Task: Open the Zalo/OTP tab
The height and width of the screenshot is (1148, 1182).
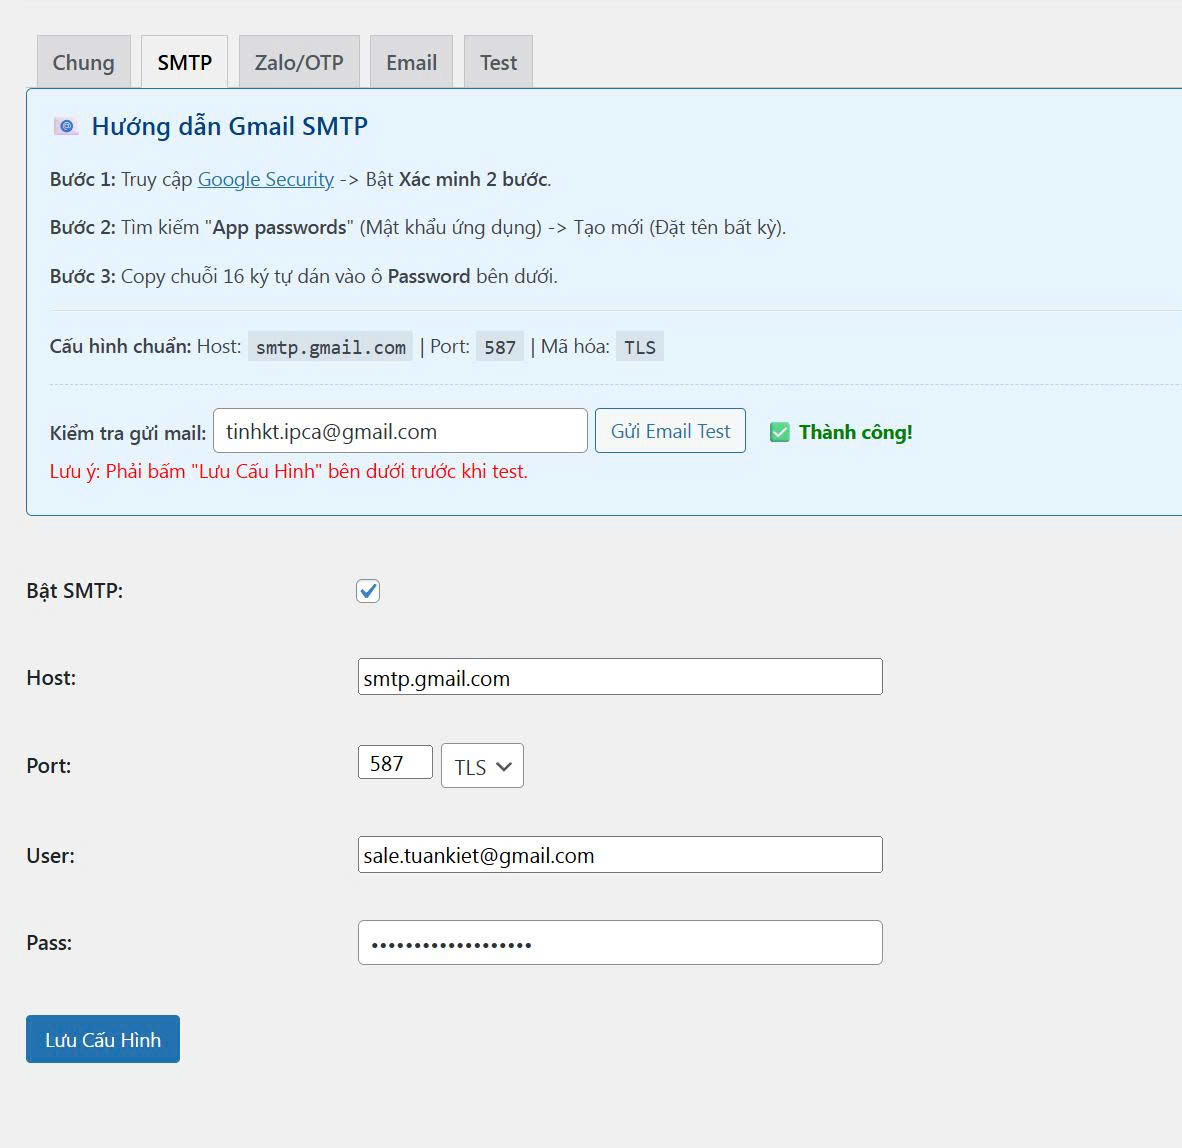Action: (299, 62)
